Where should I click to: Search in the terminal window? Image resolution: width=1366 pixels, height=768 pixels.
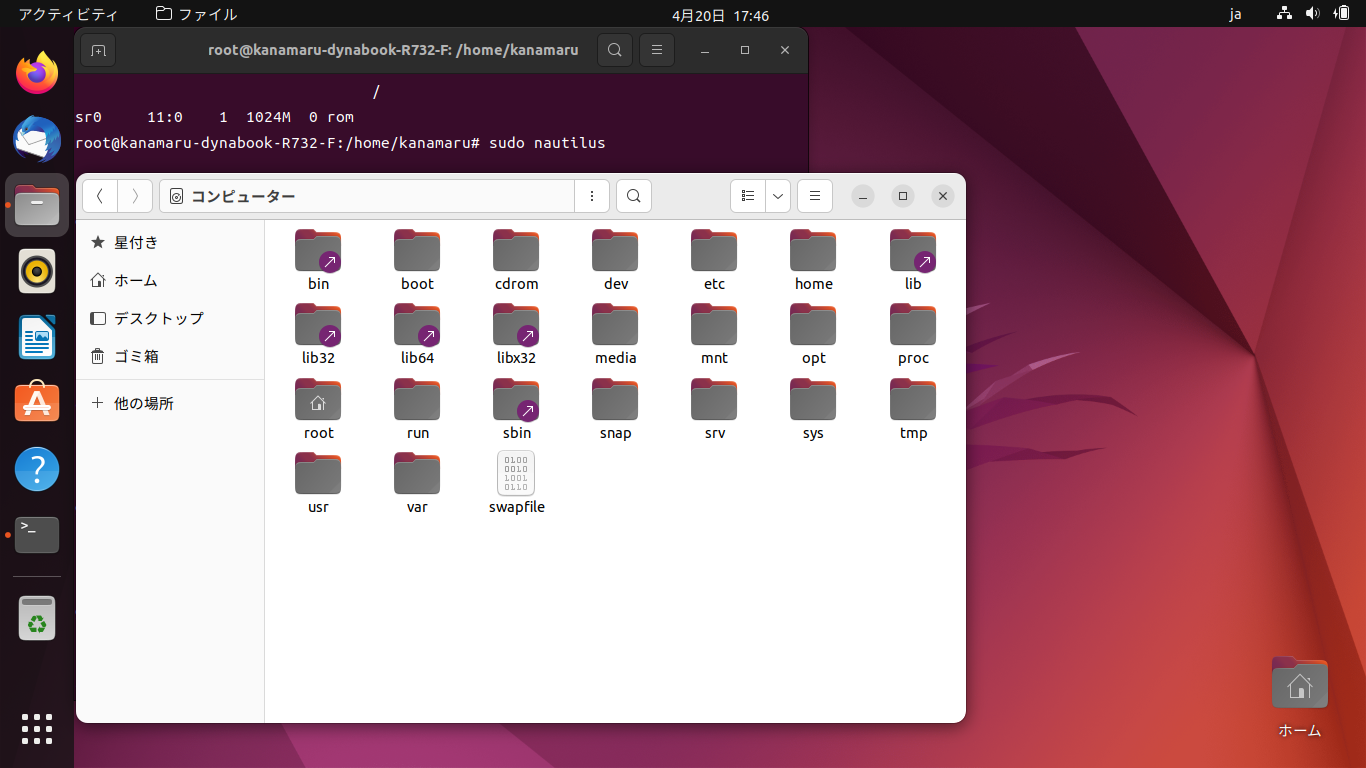tap(614, 50)
